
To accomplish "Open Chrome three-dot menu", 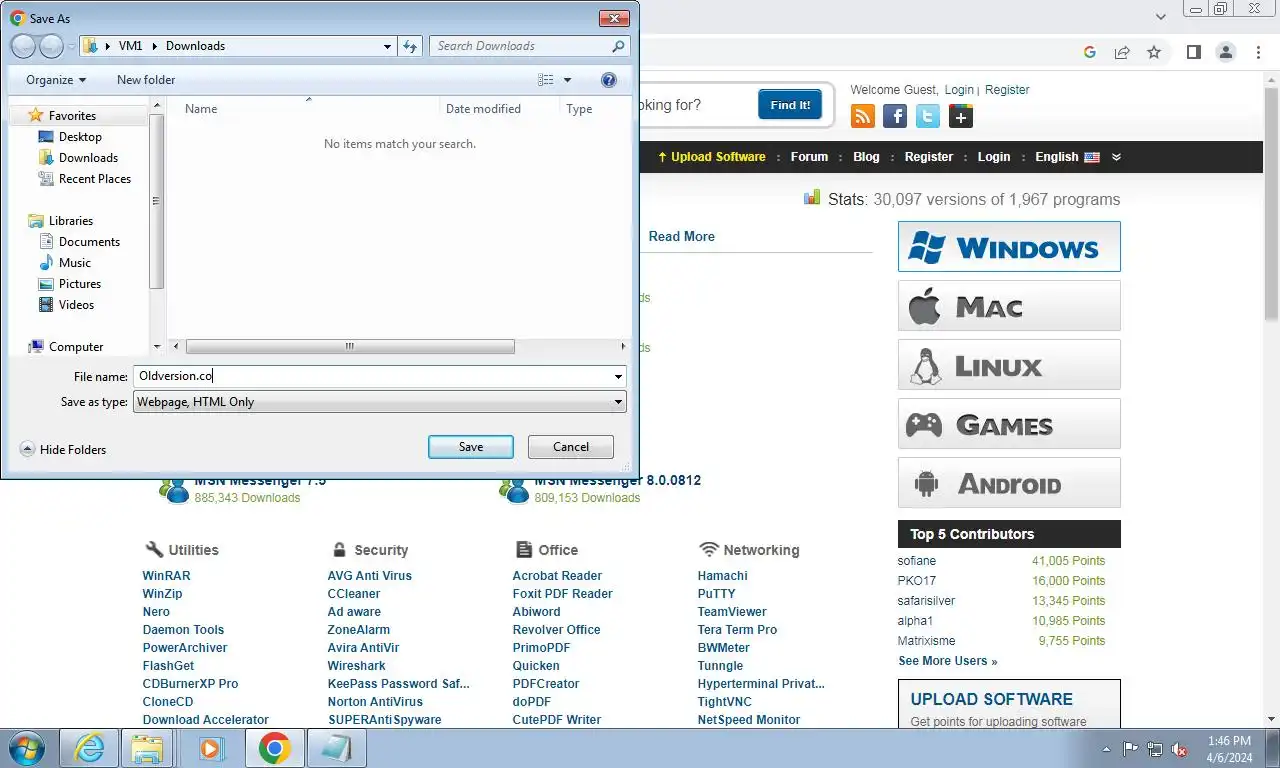I will point(1257,52).
